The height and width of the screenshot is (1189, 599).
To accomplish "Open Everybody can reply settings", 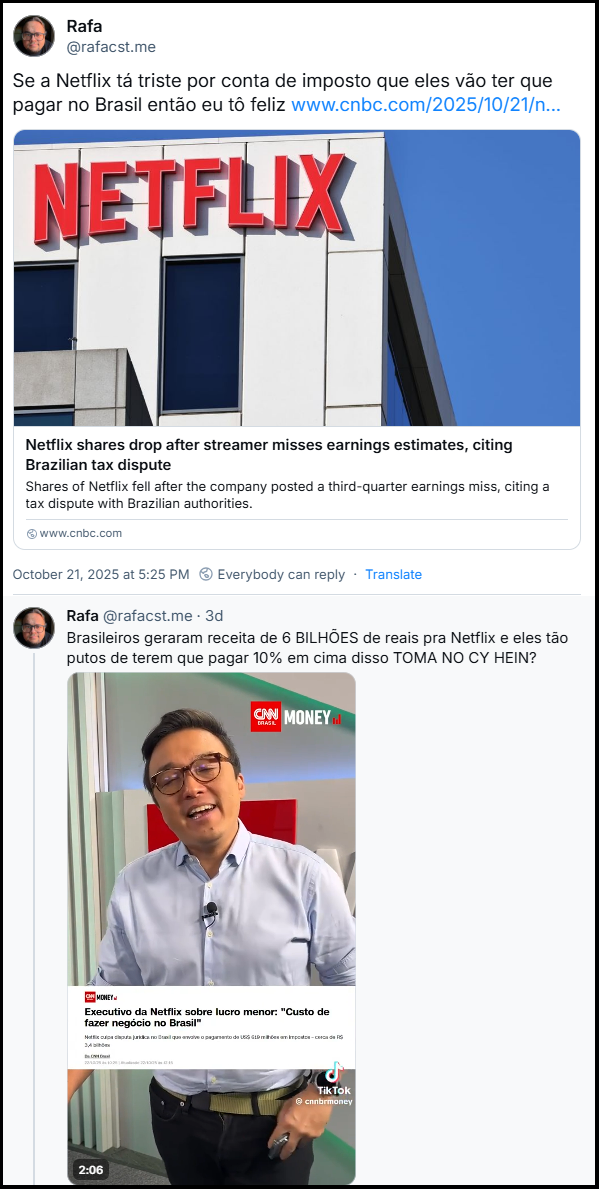I will 281,574.
